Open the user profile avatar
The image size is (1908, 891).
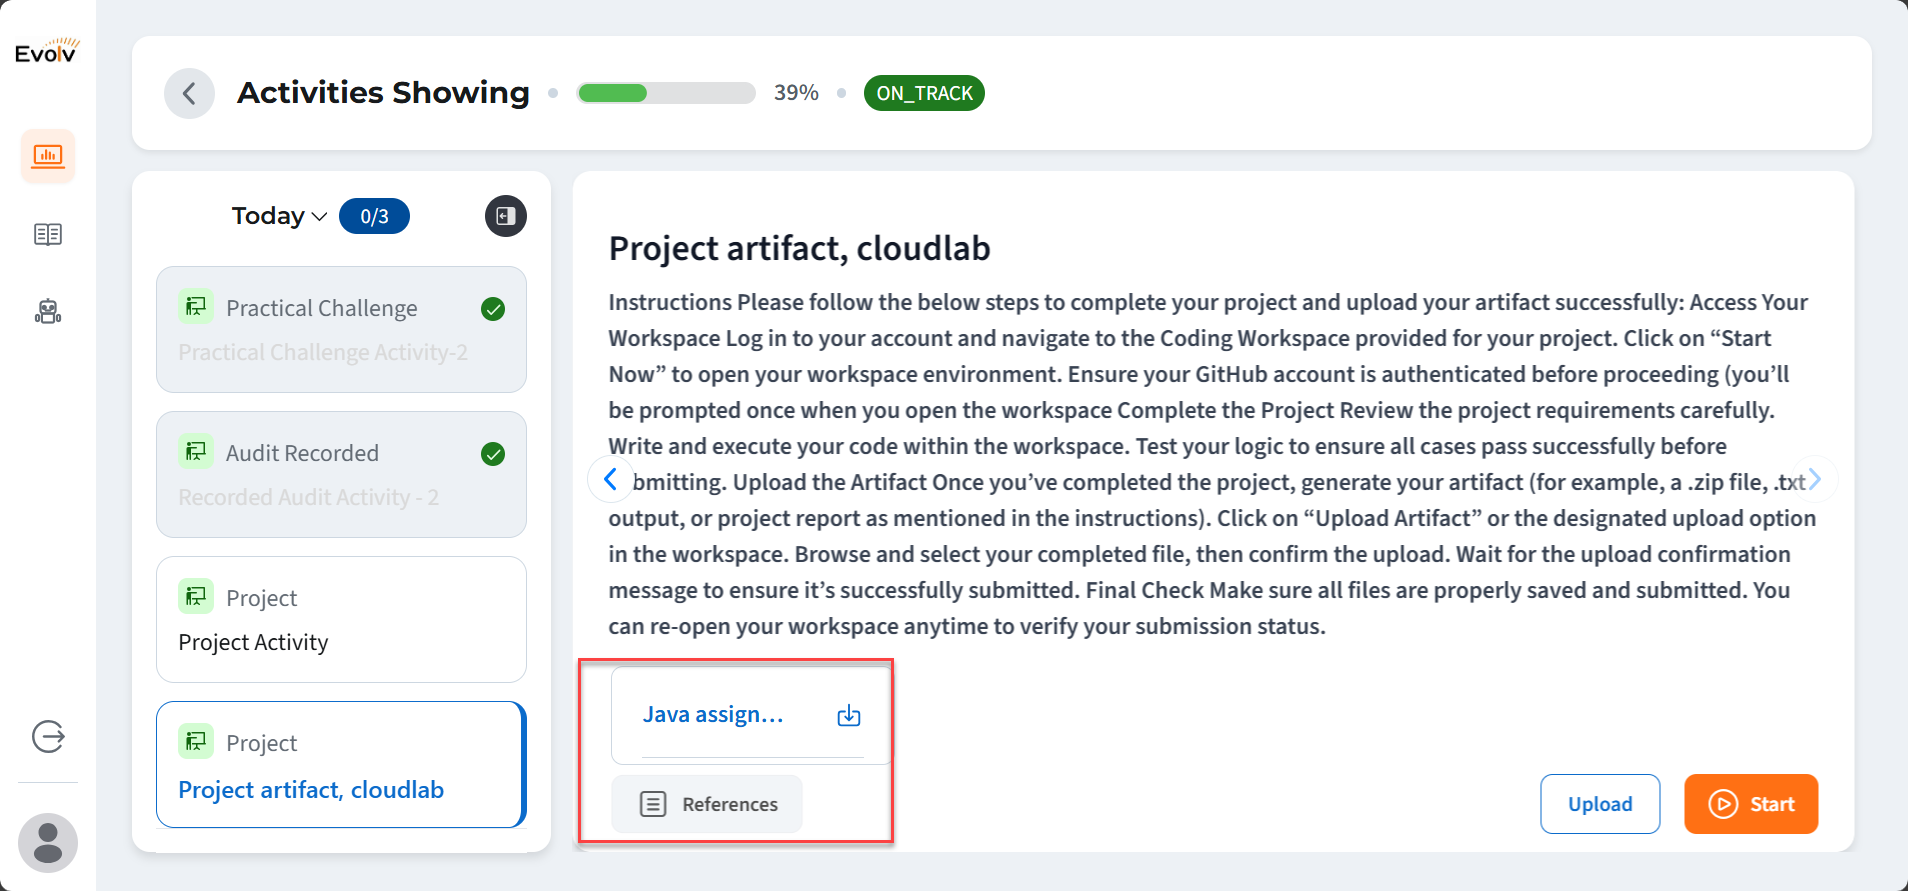tap(48, 842)
